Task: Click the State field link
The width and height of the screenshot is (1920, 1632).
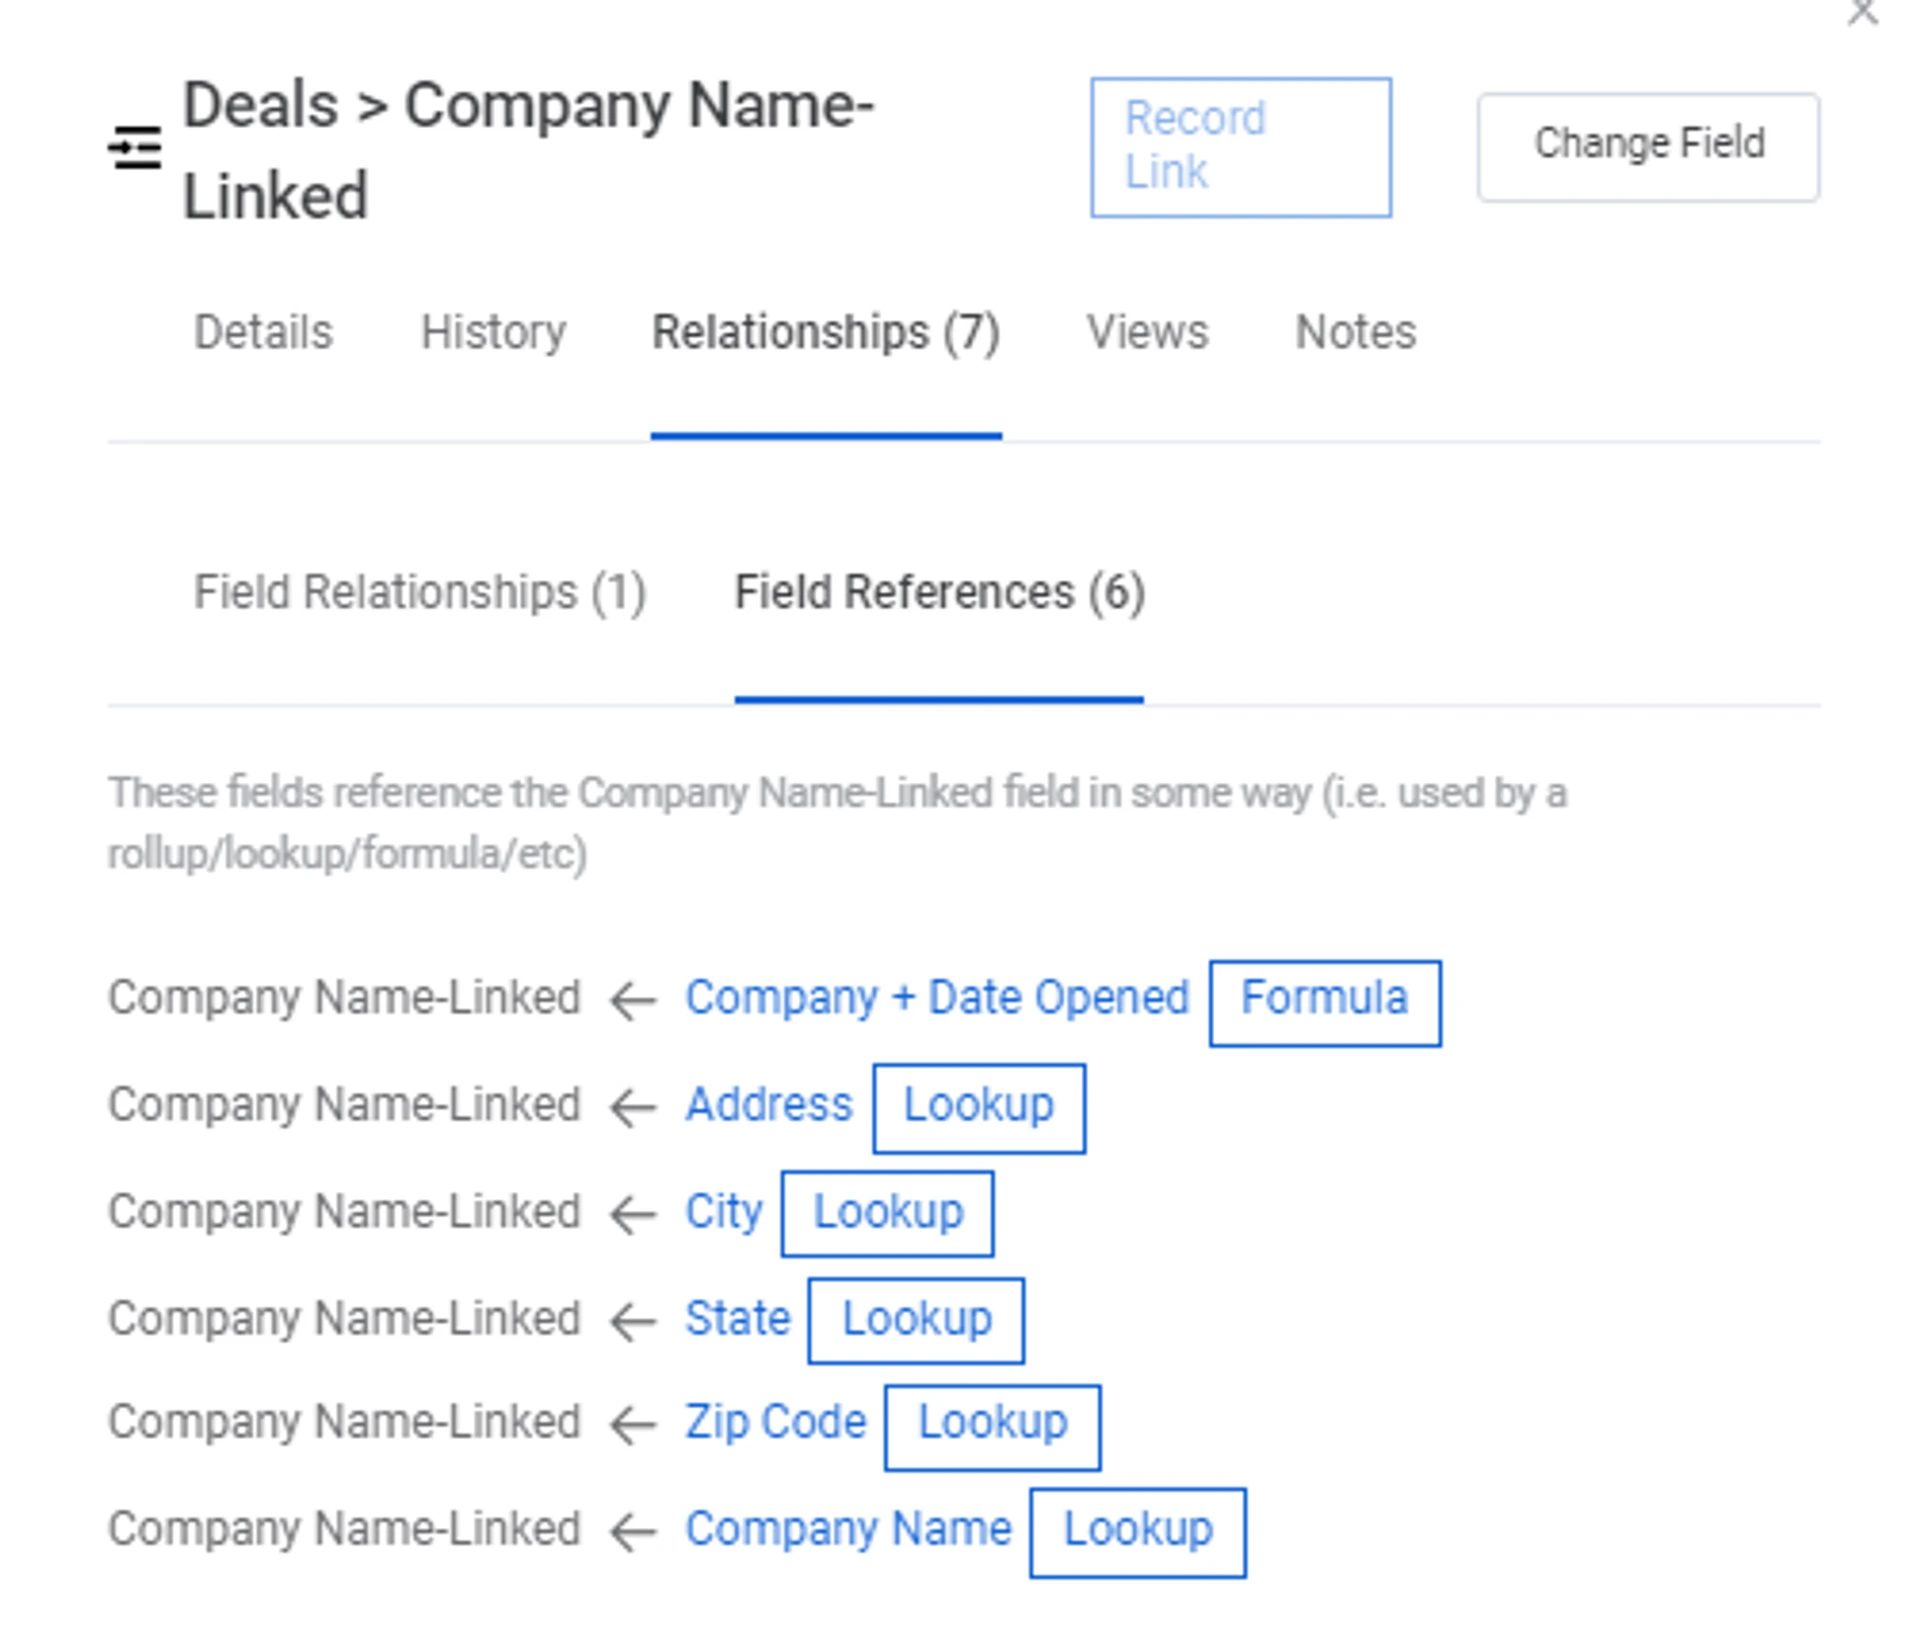Action: coord(737,1319)
